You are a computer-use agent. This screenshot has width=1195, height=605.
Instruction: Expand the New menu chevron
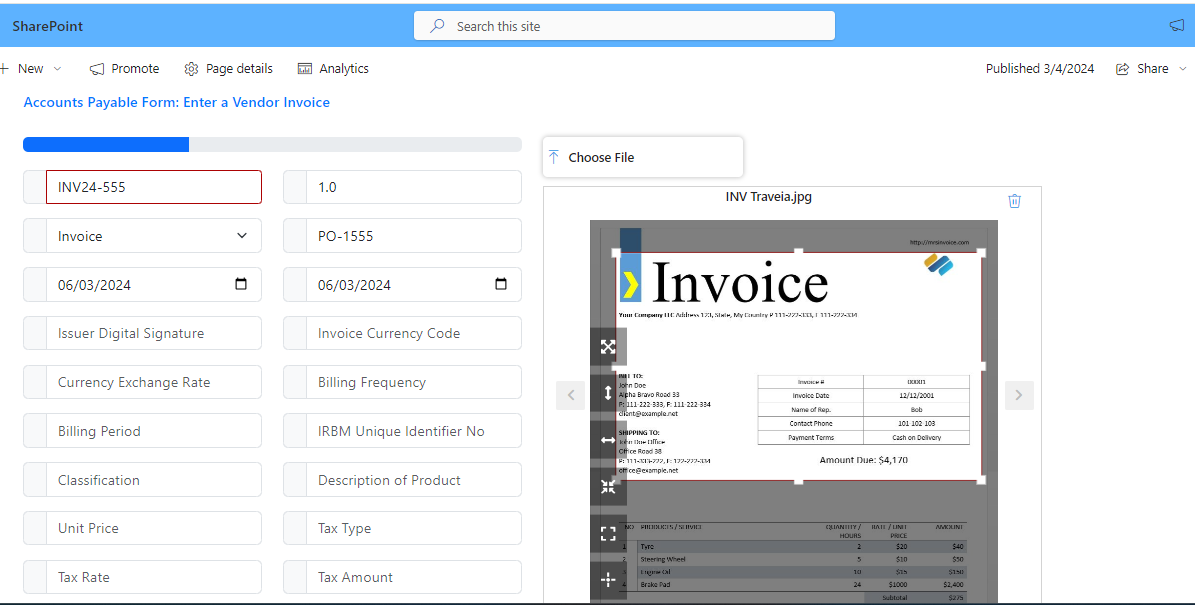[x=57, y=69]
